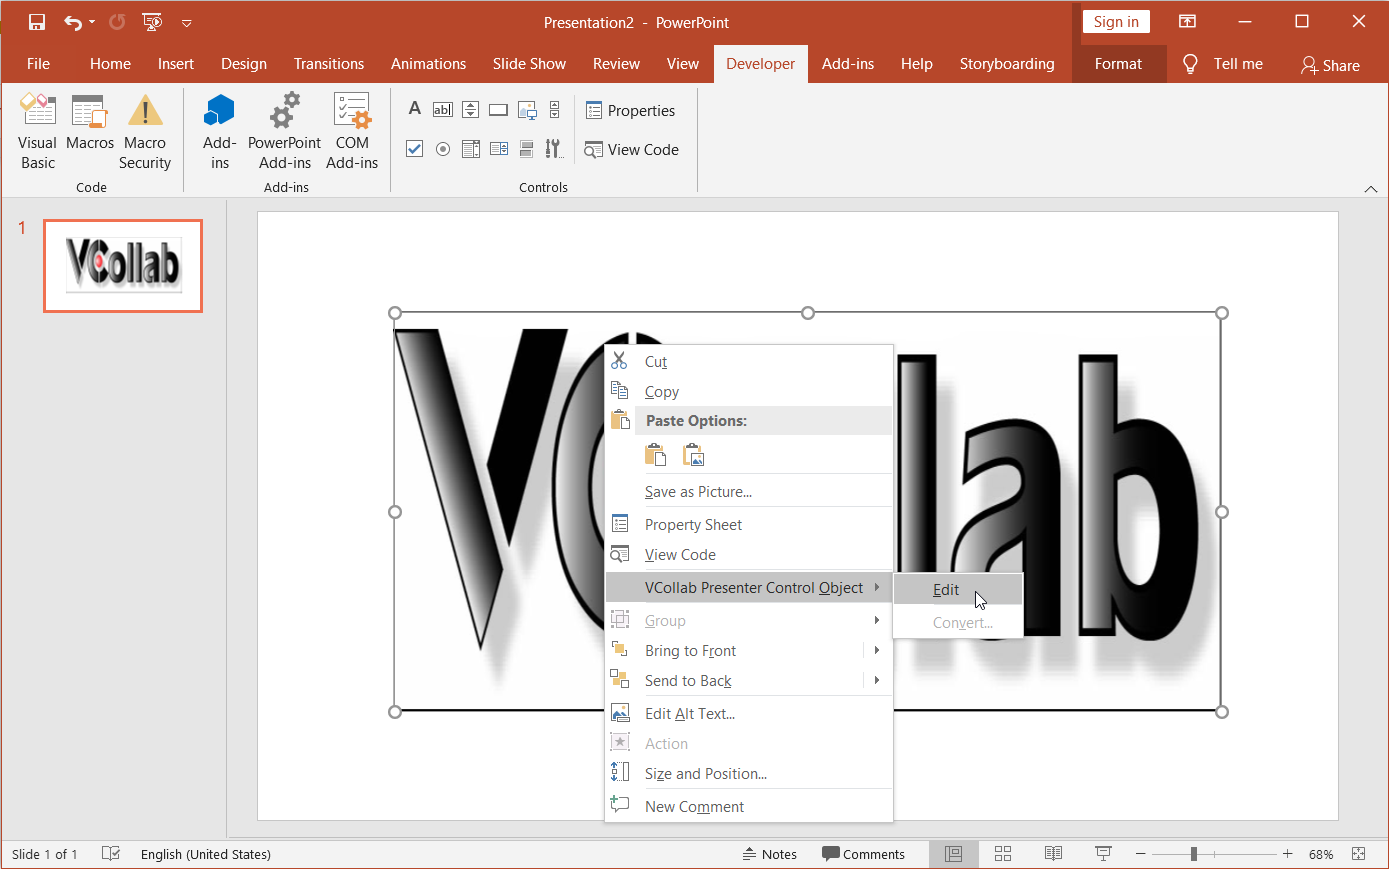
Task: Click the Ribbon Display Options icon
Action: [x=1187, y=22]
